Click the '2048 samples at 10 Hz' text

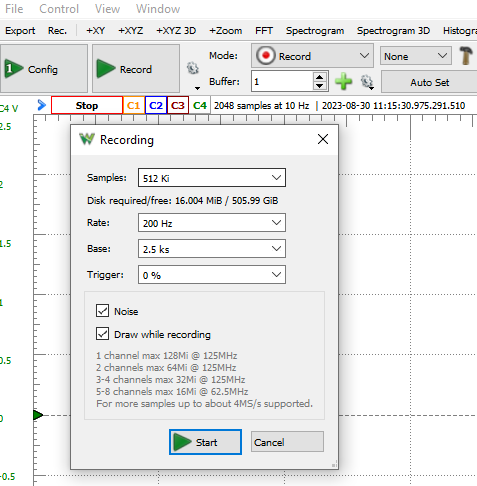(x=262, y=106)
